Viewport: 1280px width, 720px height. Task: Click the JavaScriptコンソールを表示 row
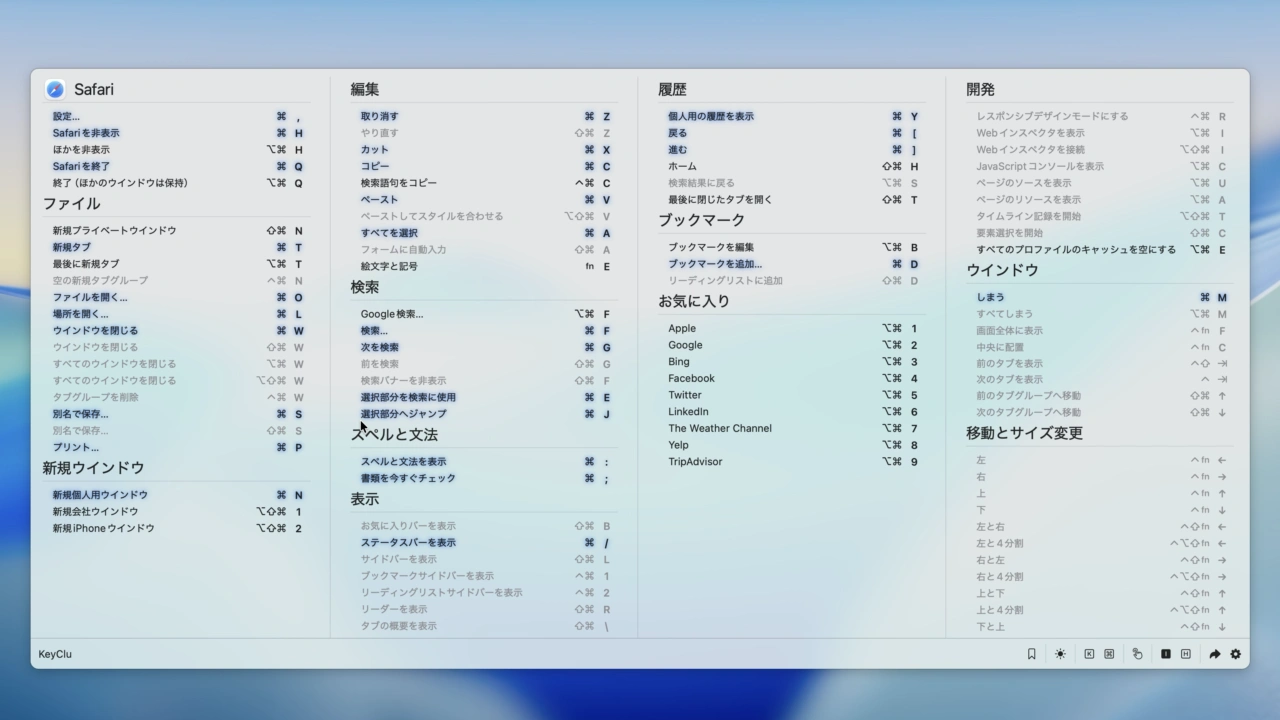pos(1102,166)
